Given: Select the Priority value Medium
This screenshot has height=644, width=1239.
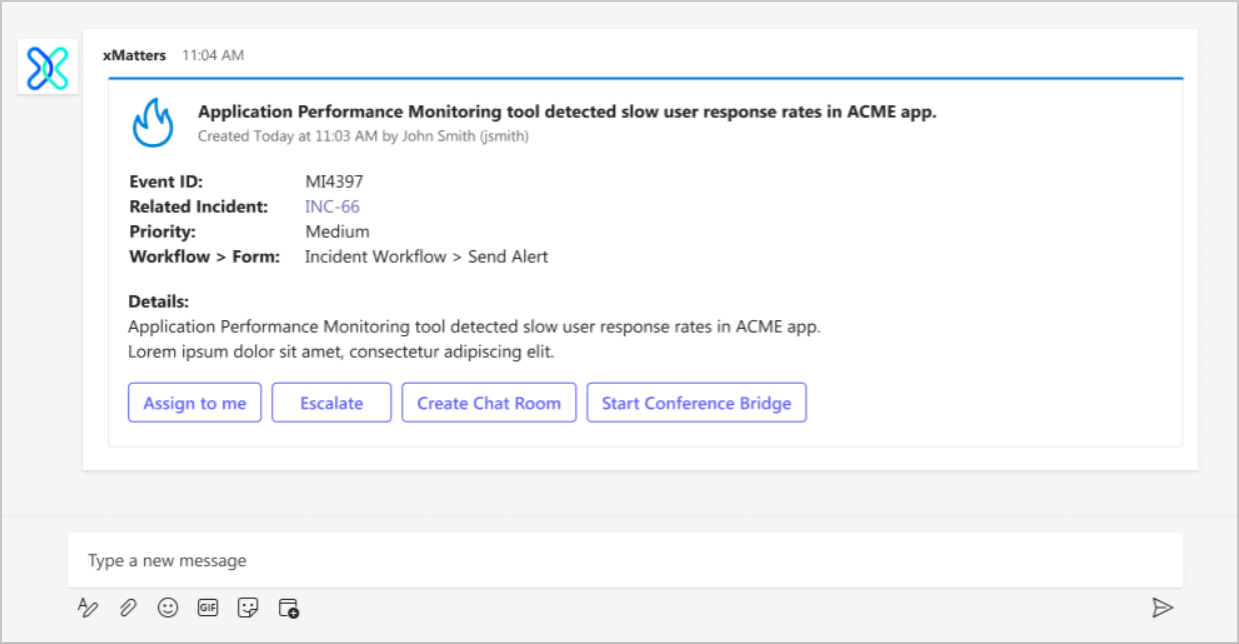Looking at the screenshot, I should pyautogui.click(x=337, y=231).
